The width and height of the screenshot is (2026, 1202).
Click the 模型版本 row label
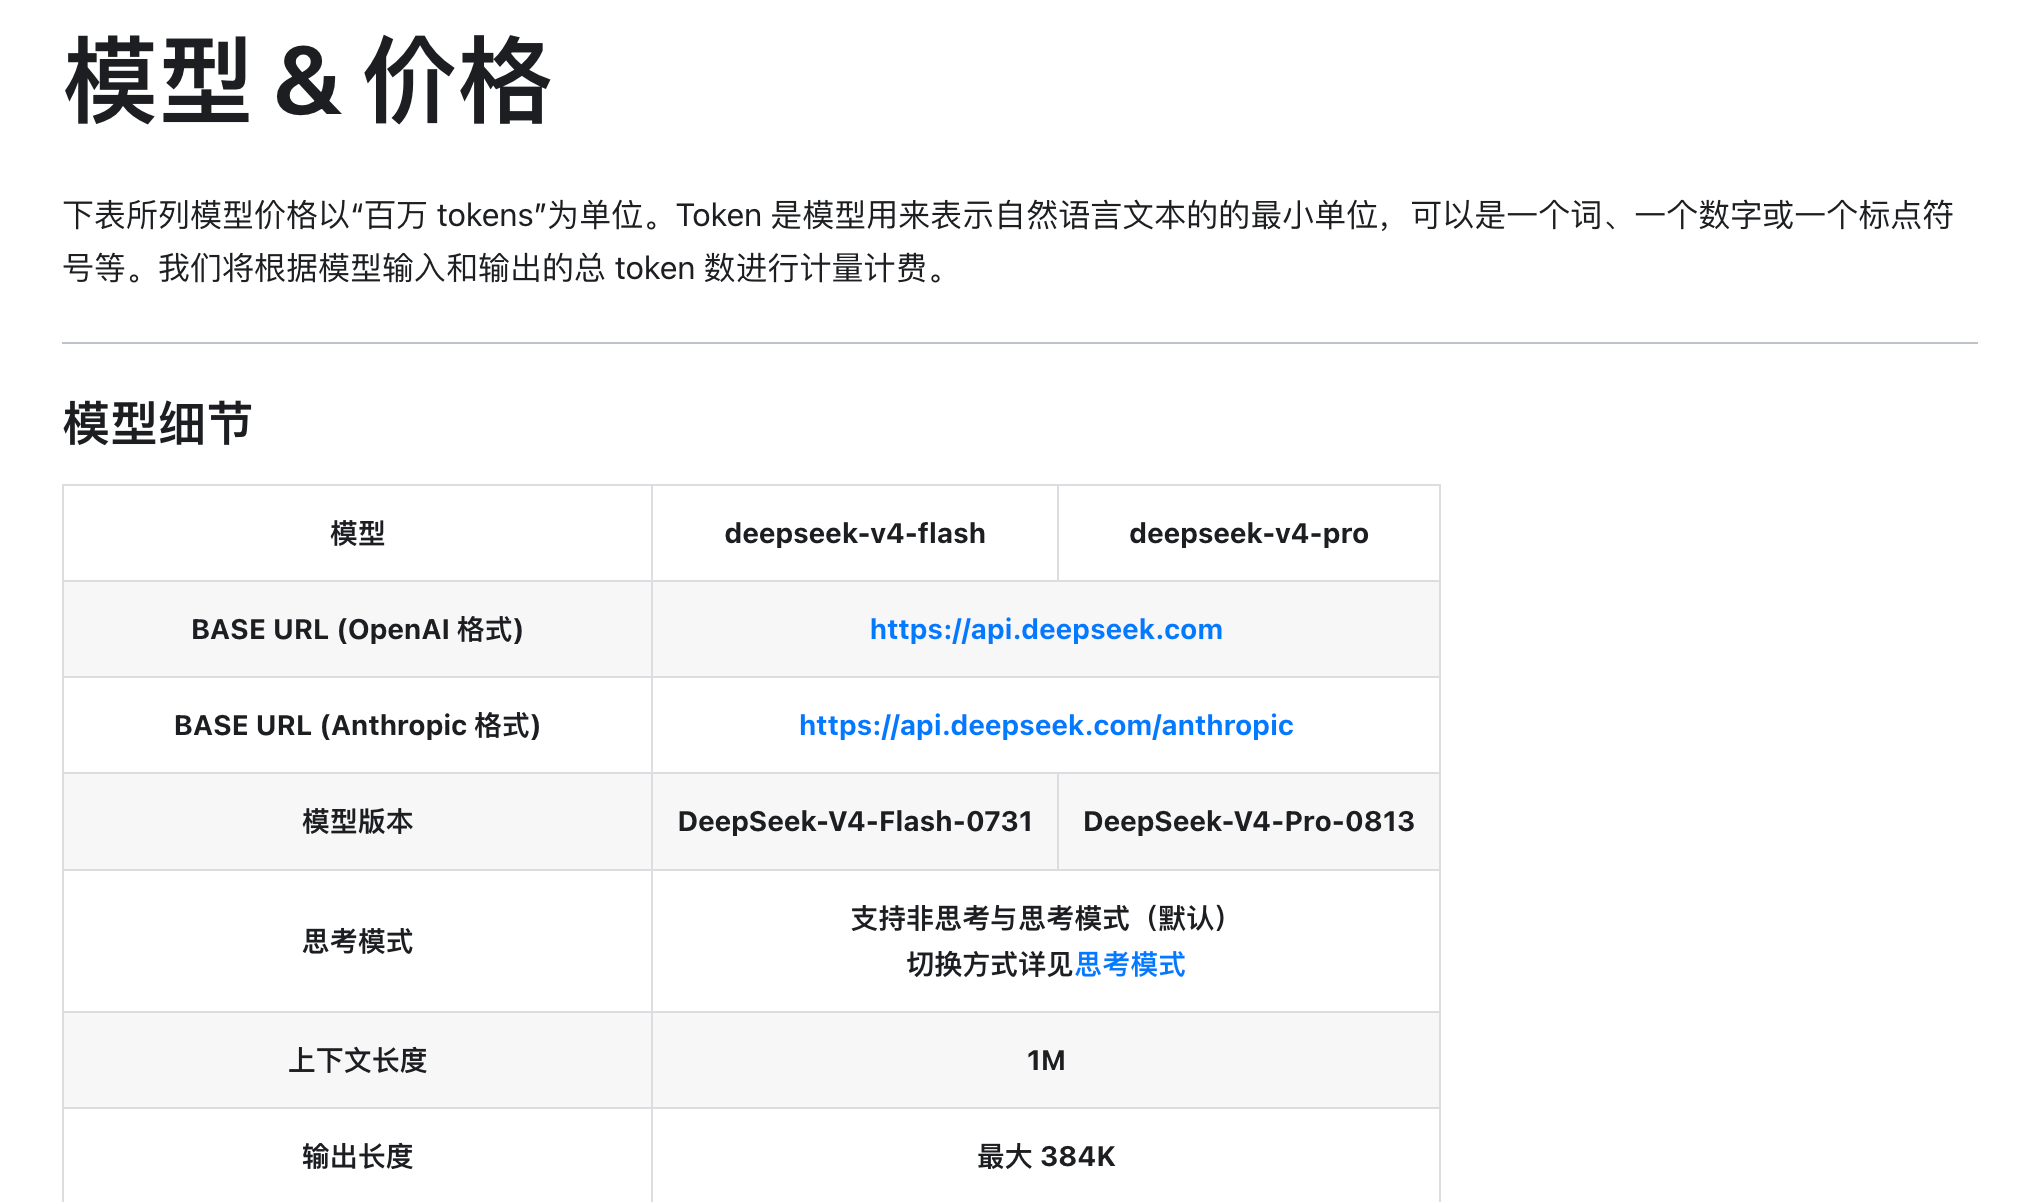point(357,821)
